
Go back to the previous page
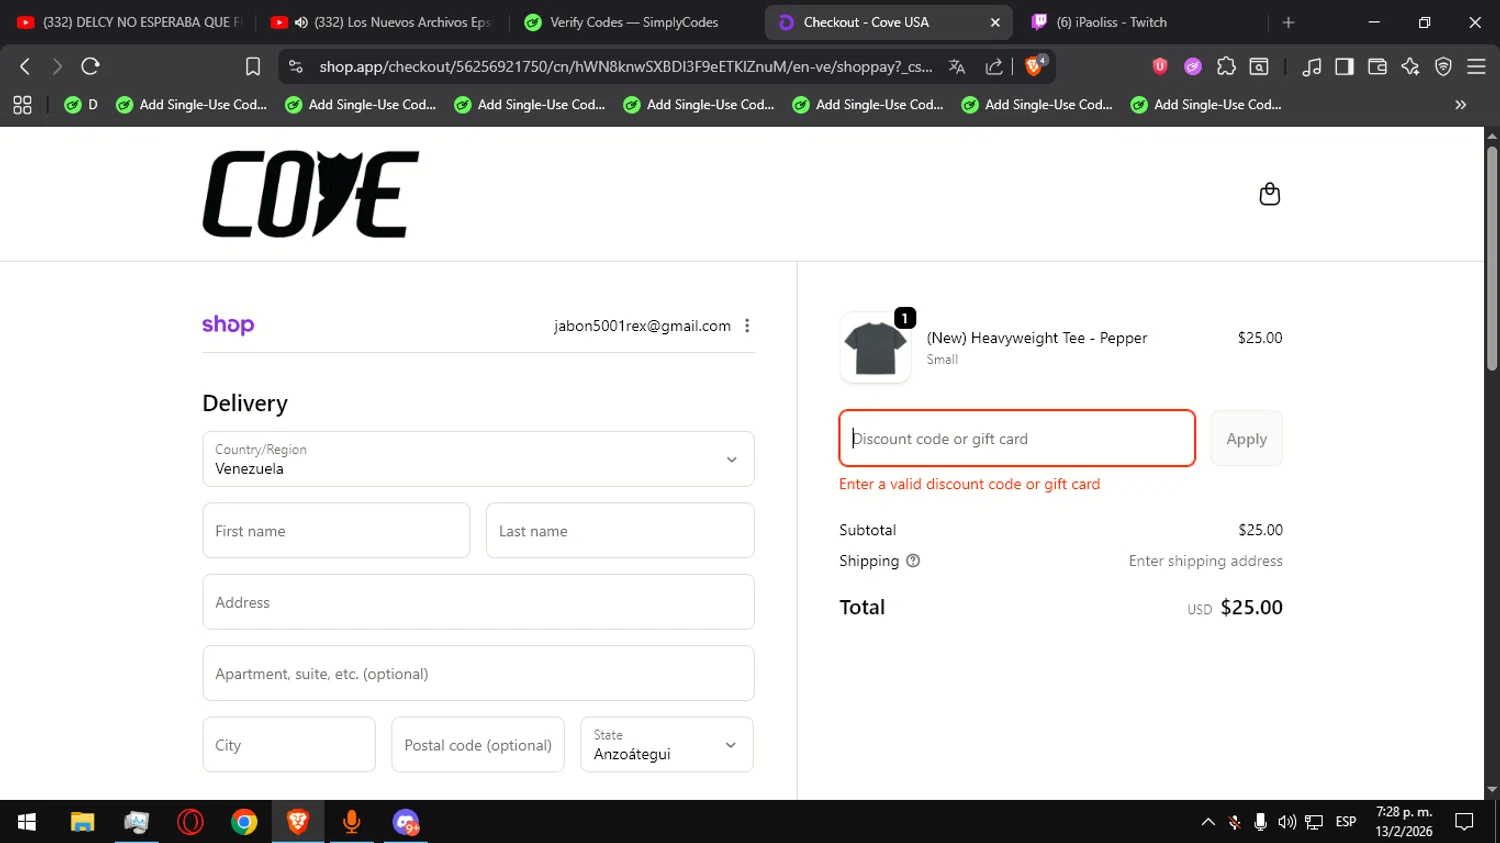tap(25, 66)
